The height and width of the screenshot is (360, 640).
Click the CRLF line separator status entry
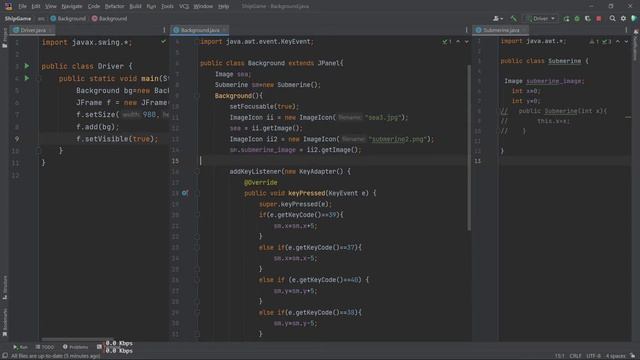pyautogui.click(x=575, y=356)
